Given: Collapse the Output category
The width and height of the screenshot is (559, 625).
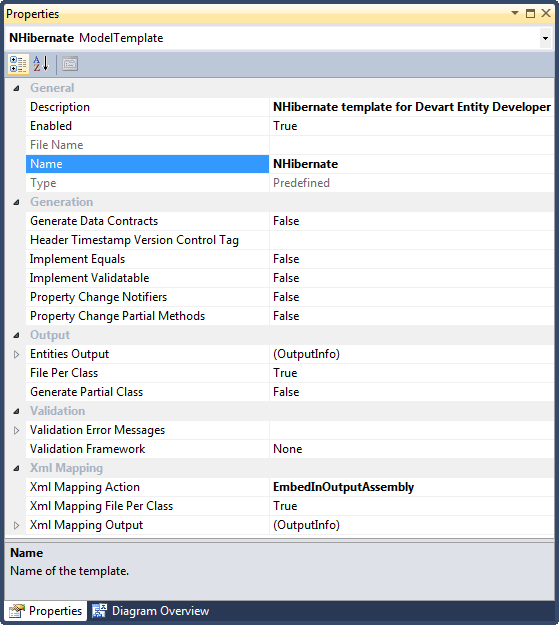Looking at the screenshot, I should pyautogui.click(x=16, y=335).
